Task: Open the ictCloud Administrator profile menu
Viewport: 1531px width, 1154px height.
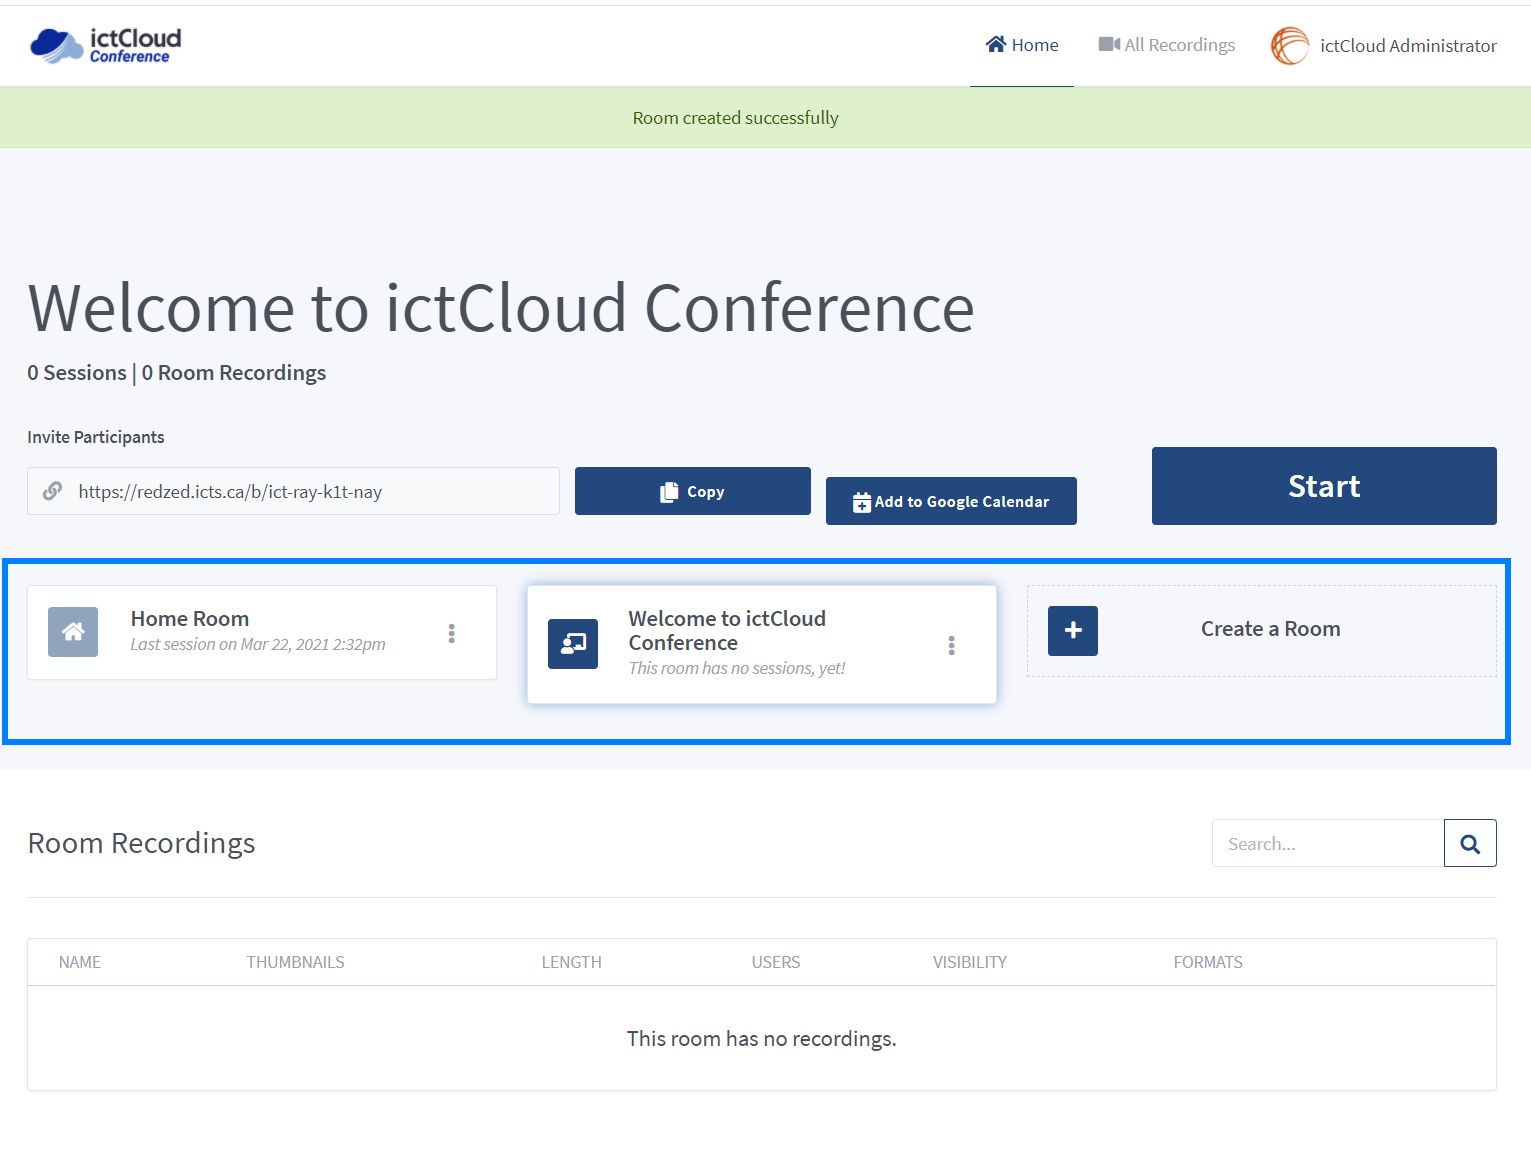Action: pyautogui.click(x=1384, y=45)
